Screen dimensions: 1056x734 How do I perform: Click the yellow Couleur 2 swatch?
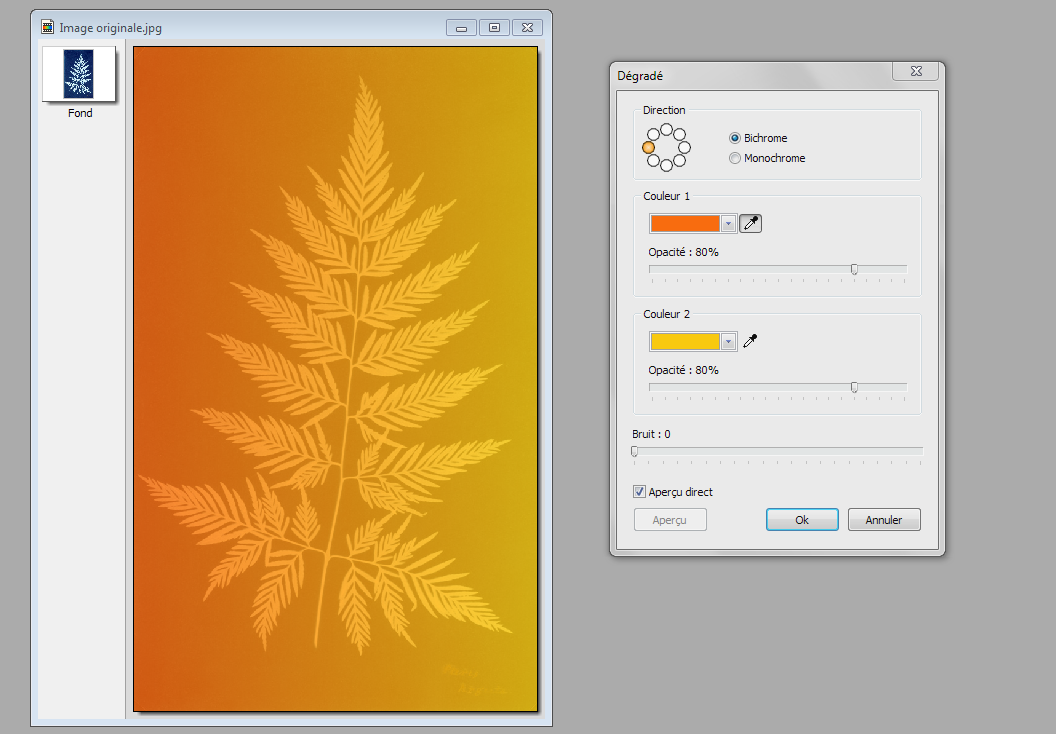tap(685, 342)
